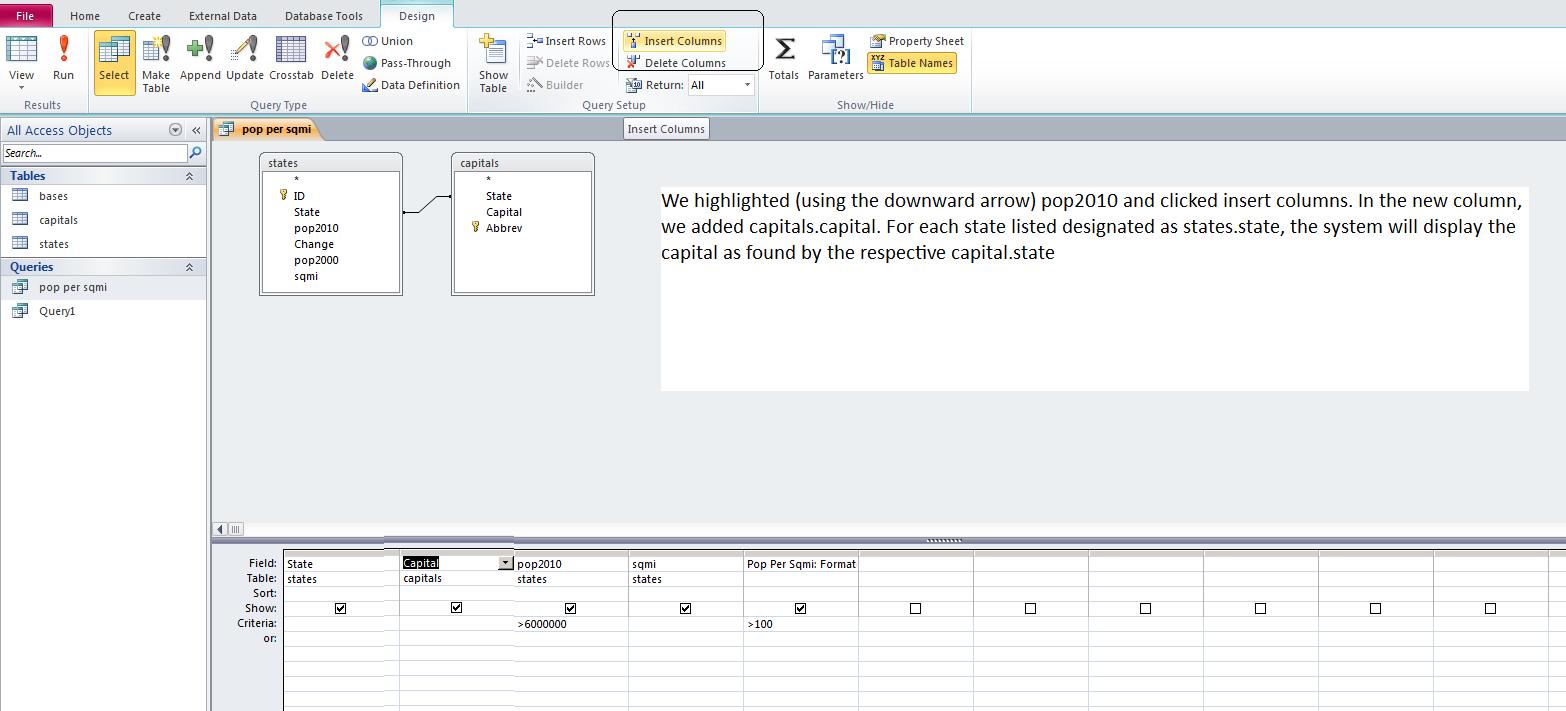Screen dimensions: 1566x711
Task: Collapse the navigation pane with shutter button
Action: [x=196, y=130]
